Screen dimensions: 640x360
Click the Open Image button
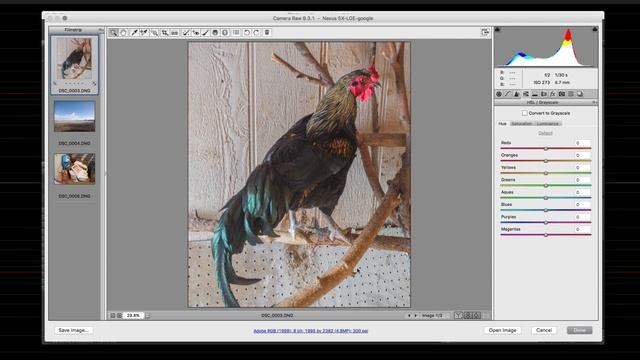[x=502, y=330]
